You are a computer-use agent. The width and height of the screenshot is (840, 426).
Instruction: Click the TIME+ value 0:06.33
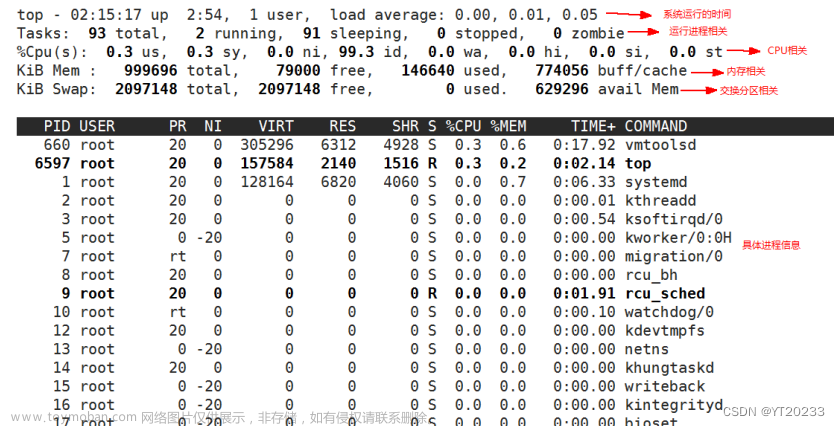(584, 182)
